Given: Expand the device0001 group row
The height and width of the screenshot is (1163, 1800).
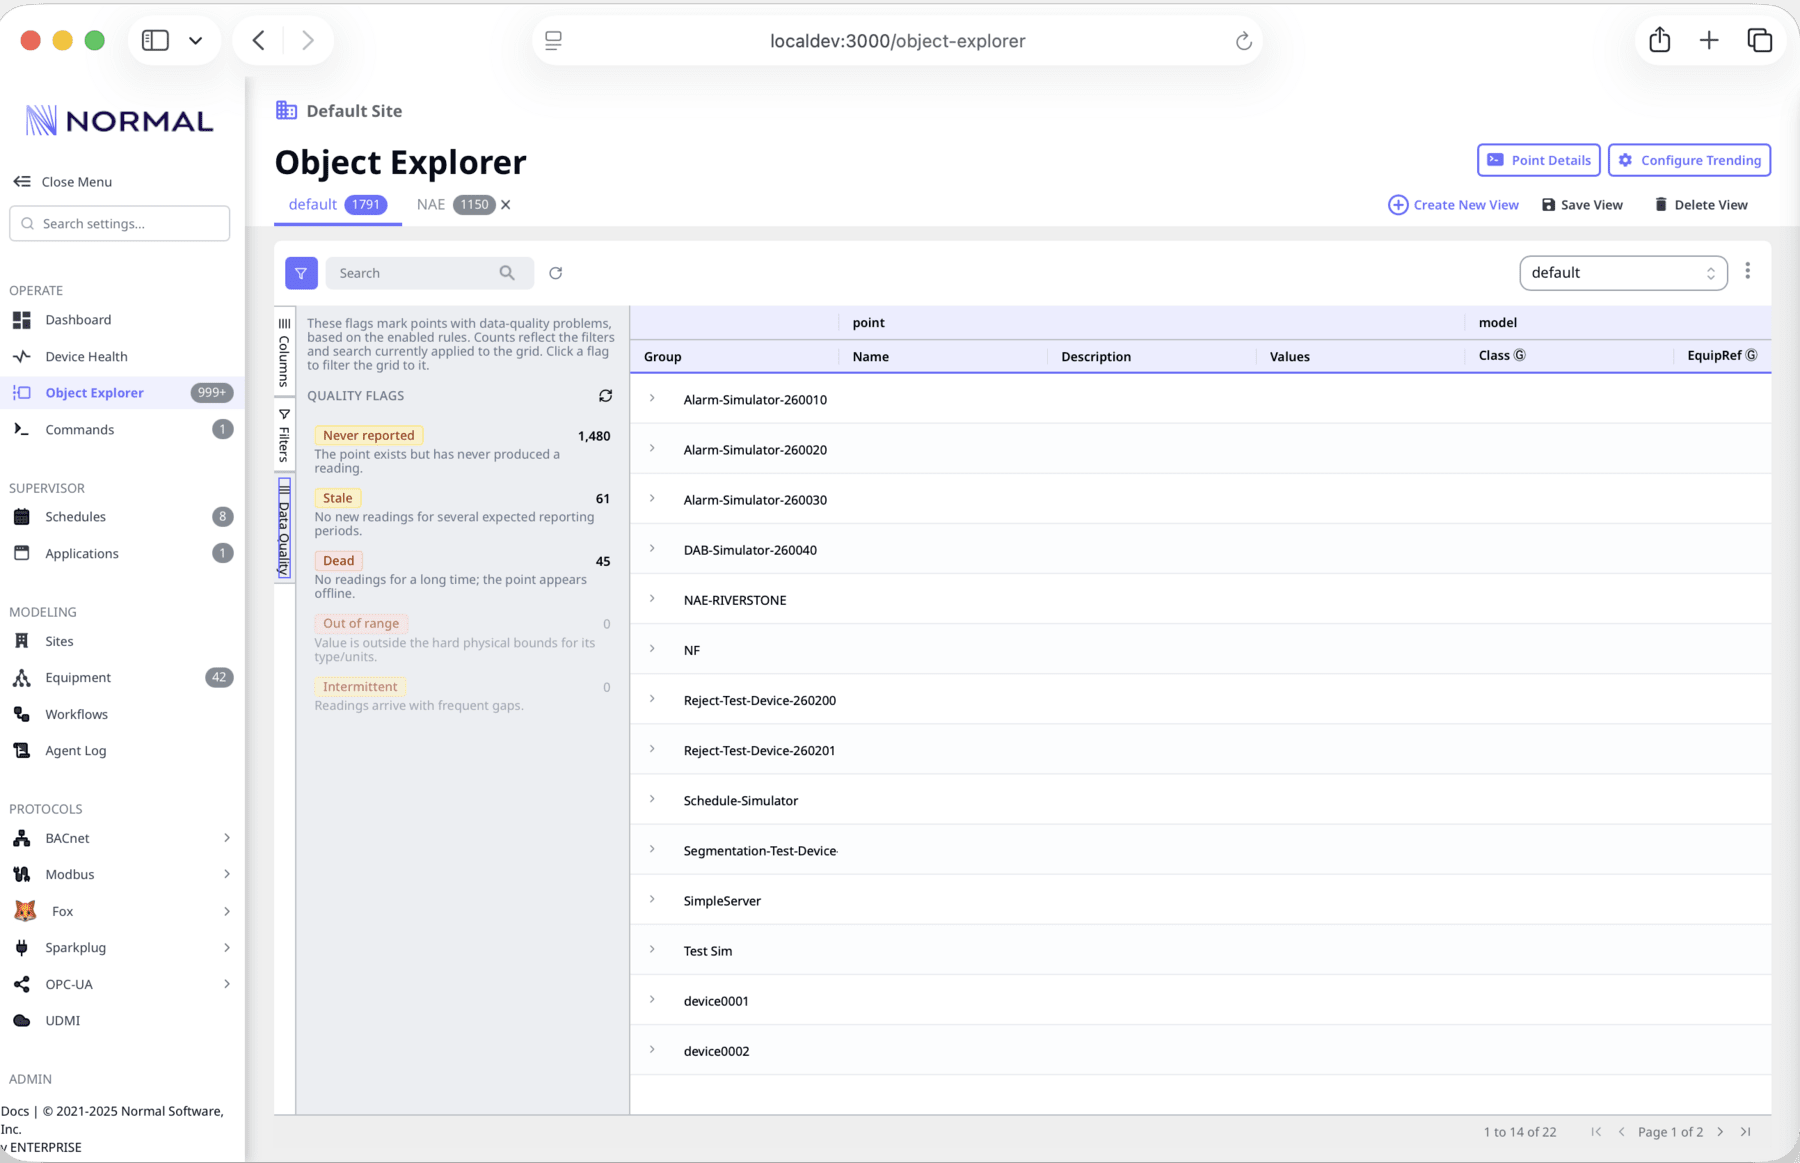Looking at the screenshot, I should point(652,1000).
